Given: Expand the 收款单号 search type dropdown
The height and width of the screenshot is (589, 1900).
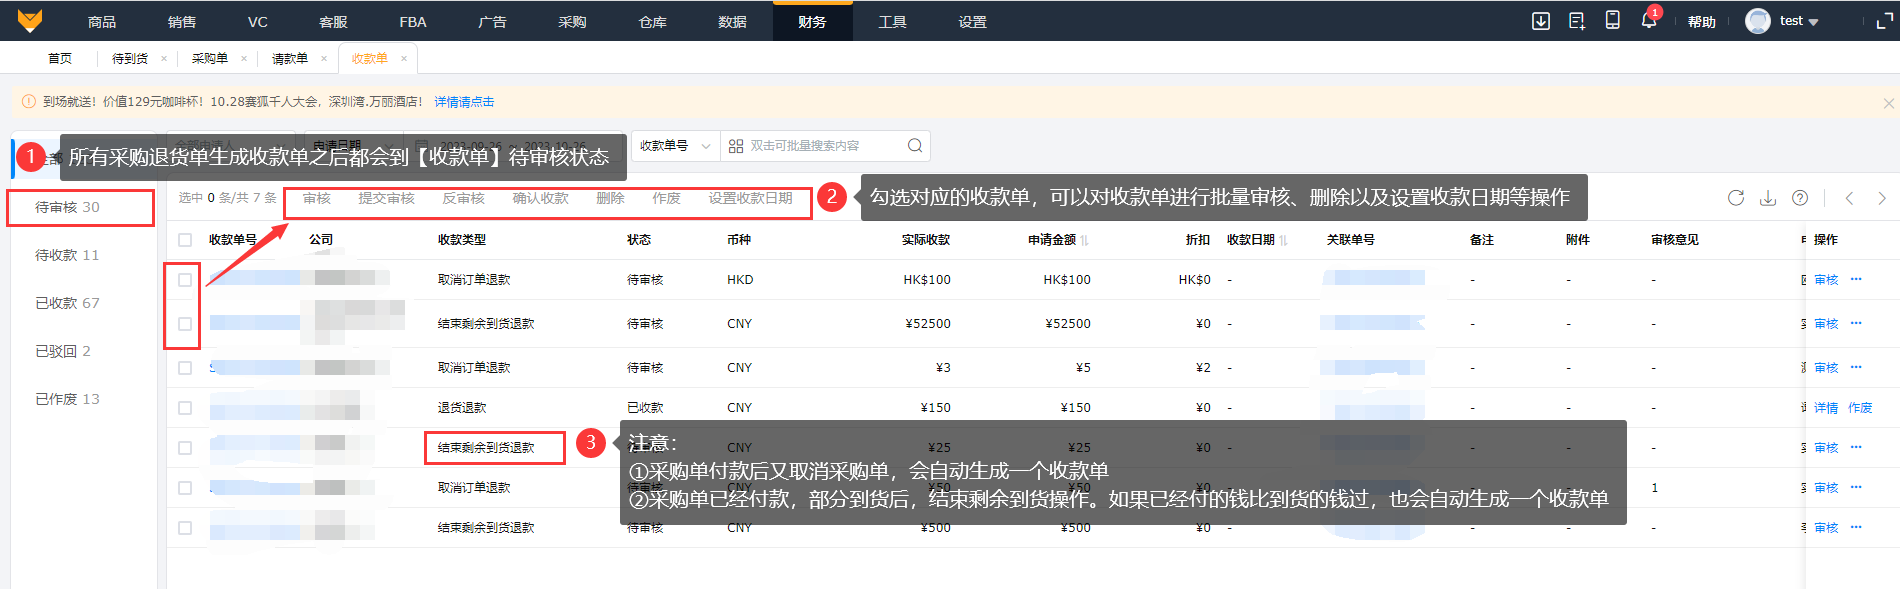Looking at the screenshot, I should coord(675,146).
